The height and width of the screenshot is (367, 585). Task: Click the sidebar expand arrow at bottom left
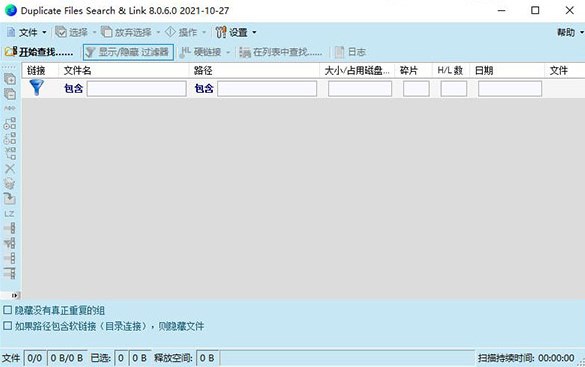pos(15,295)
